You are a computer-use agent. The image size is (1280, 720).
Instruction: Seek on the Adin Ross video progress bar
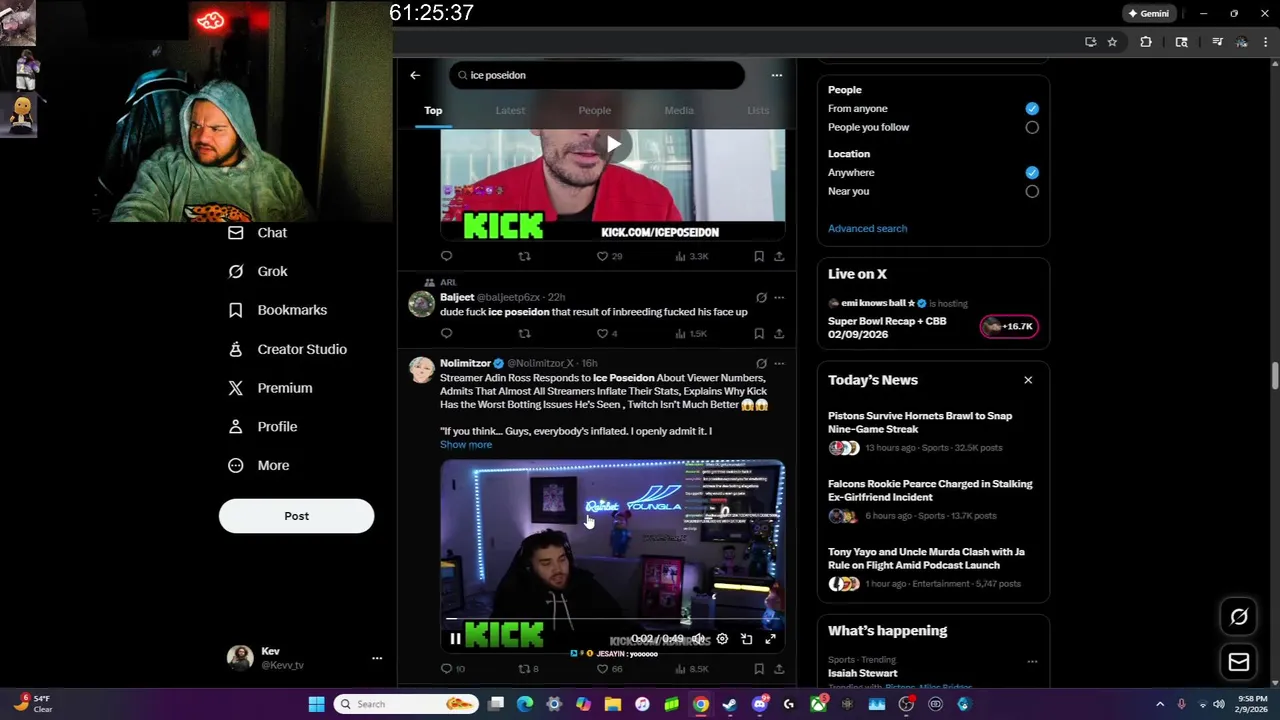[x=613, y=620]
